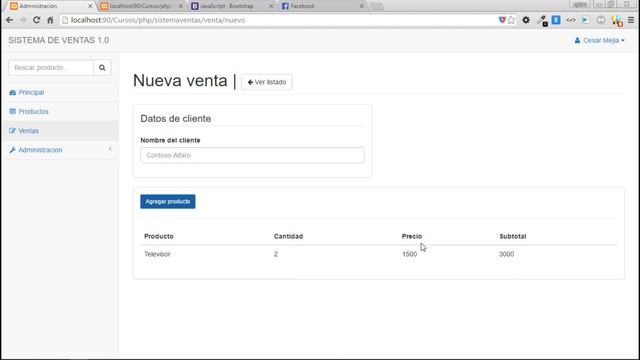Click the blue square extension icon
This screenshot has height=360, width=640.
click(x=556, y=20)
